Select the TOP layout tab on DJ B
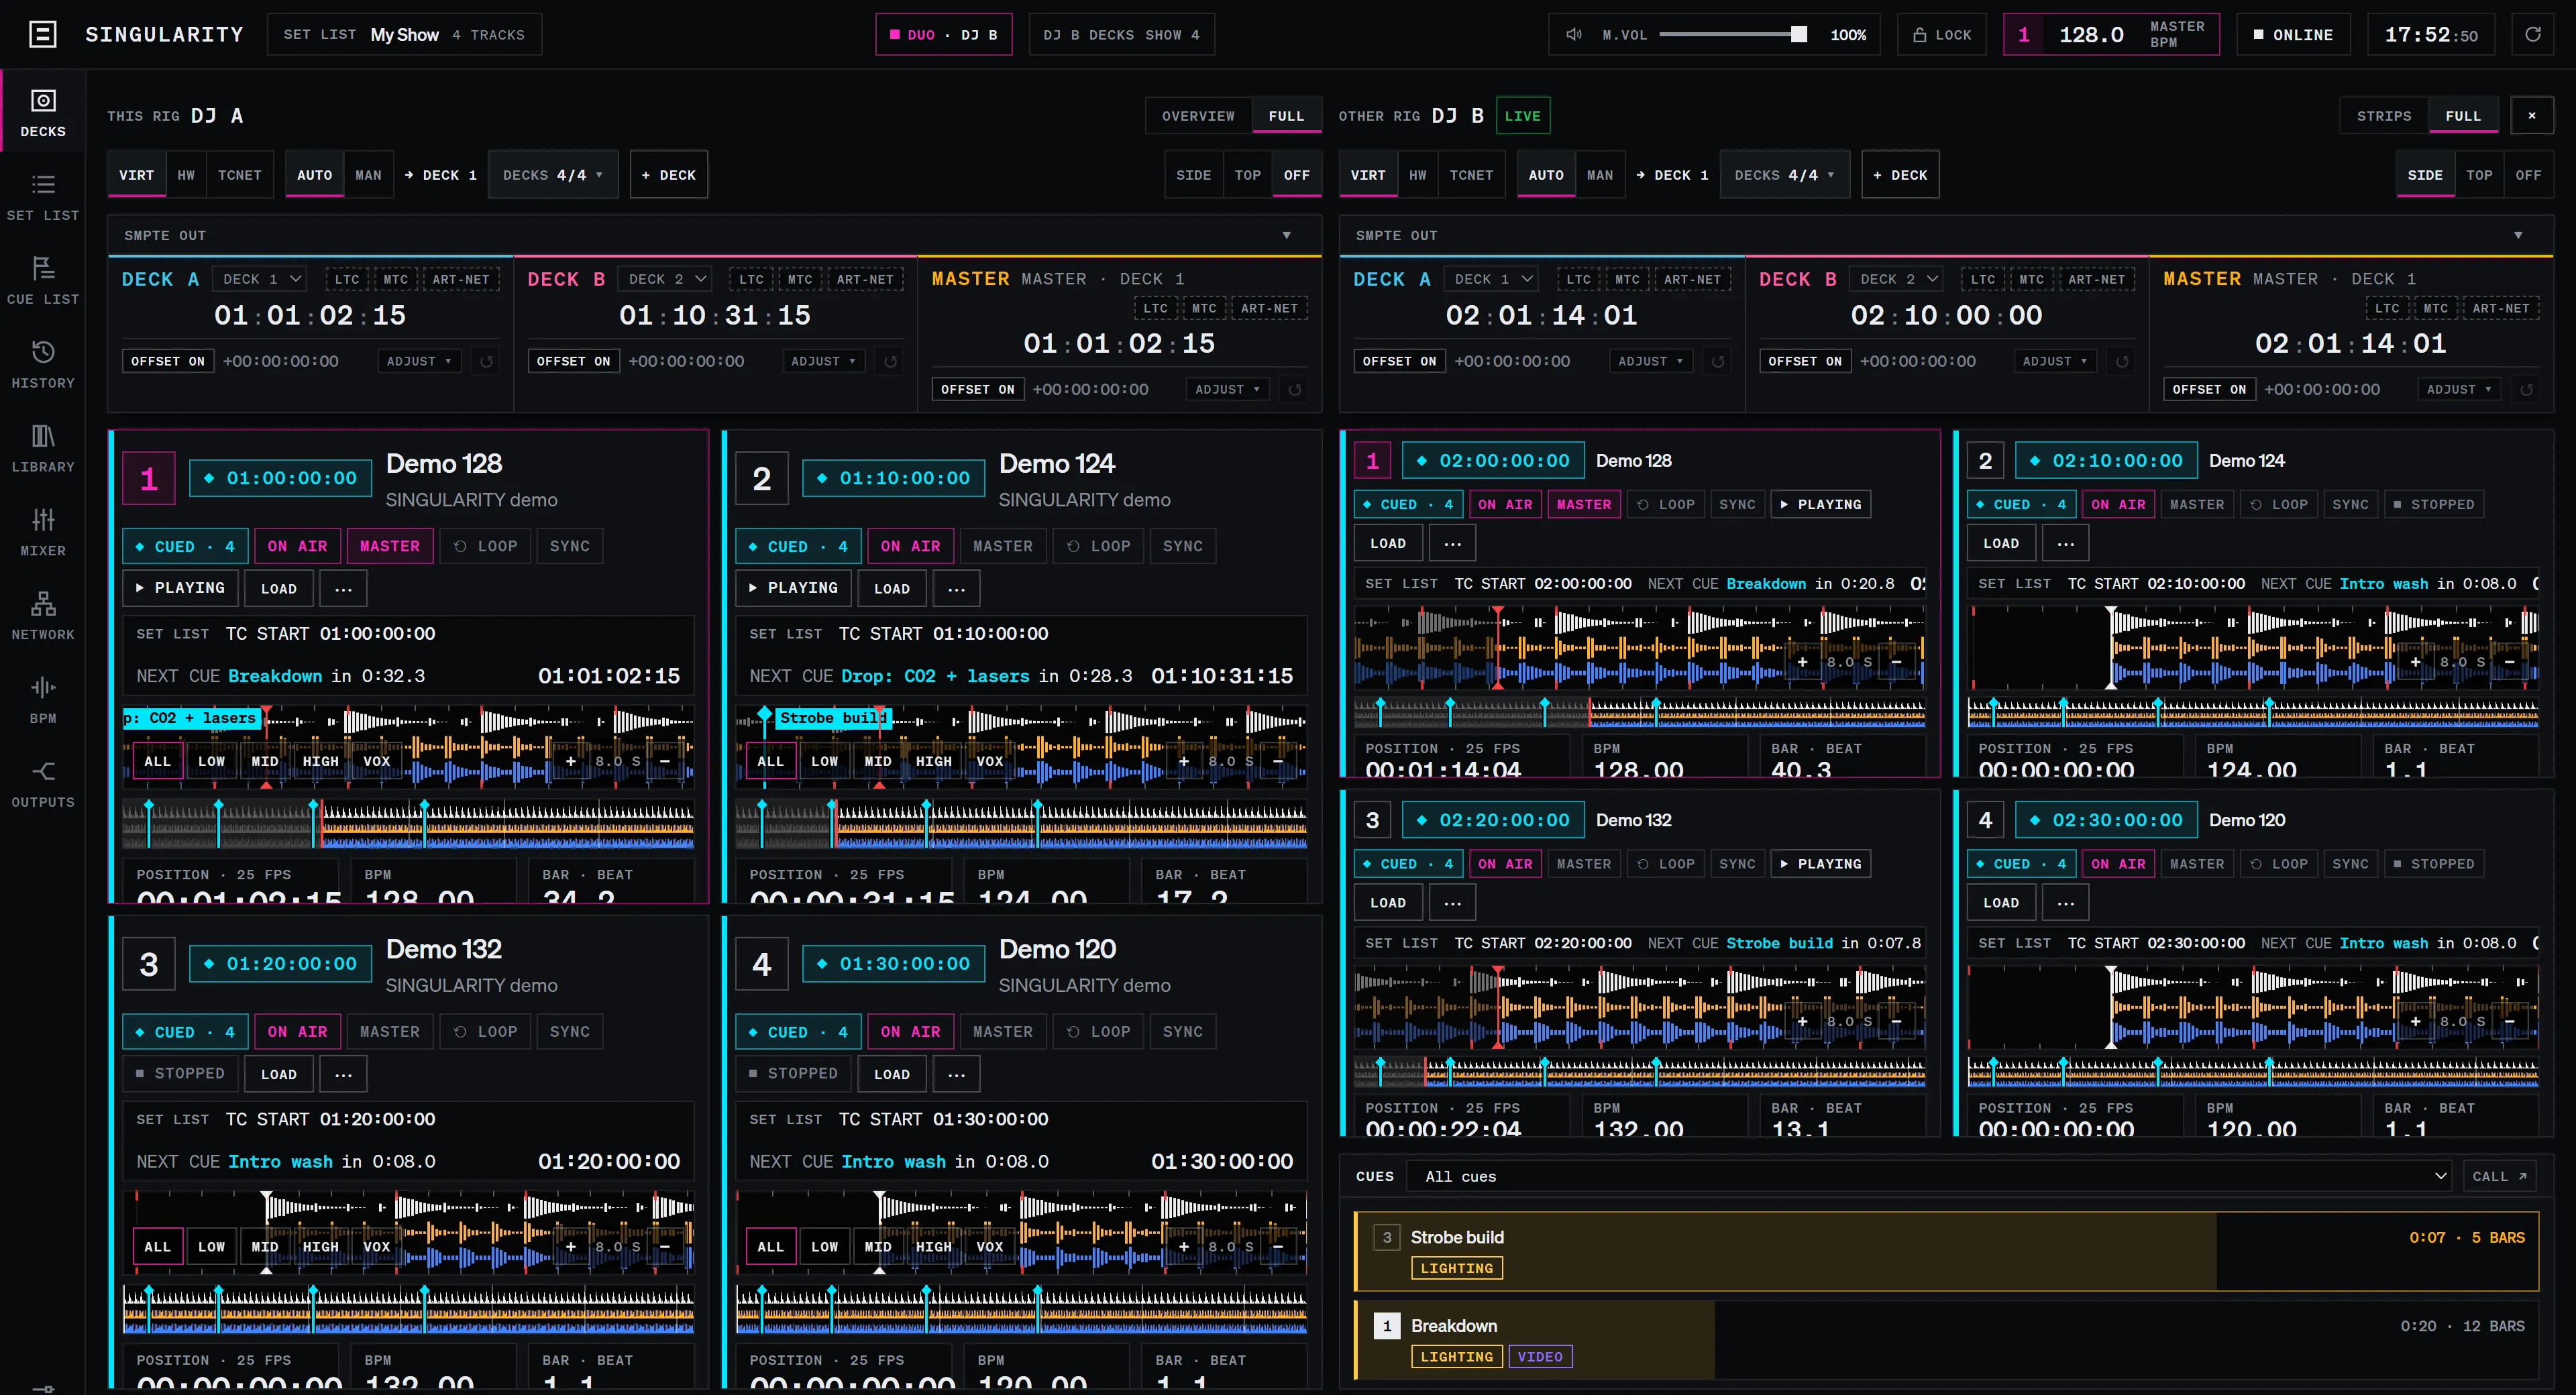Screen dimensions: 2576x1395 coord(2479,175)
